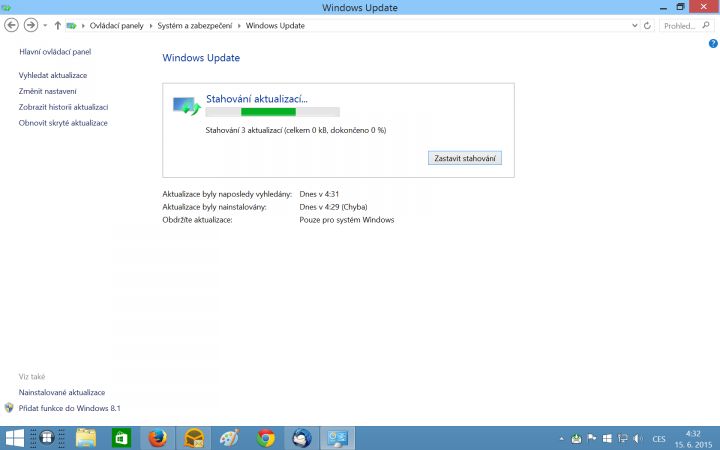Open taskbar clock showing 4:32

coord(693,439)
